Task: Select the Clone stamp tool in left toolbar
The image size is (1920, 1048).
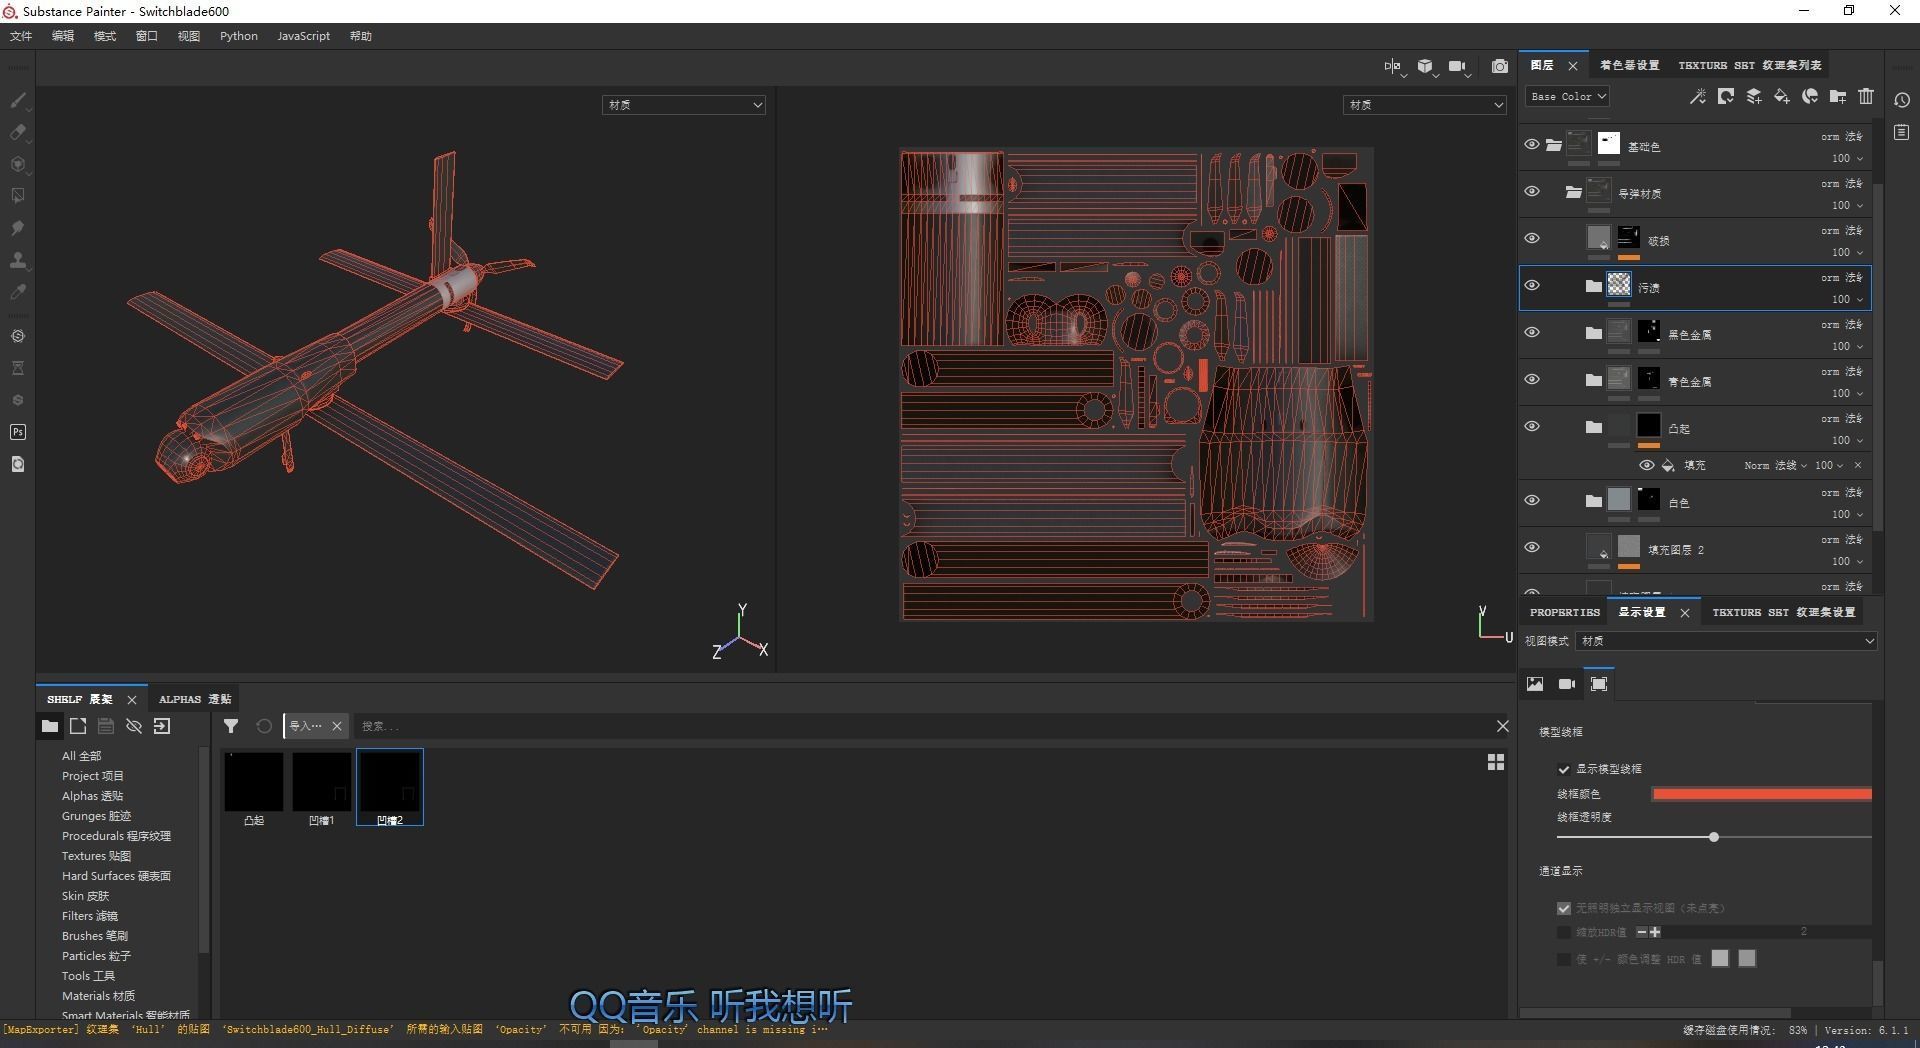Action: (x=17, y=260)
